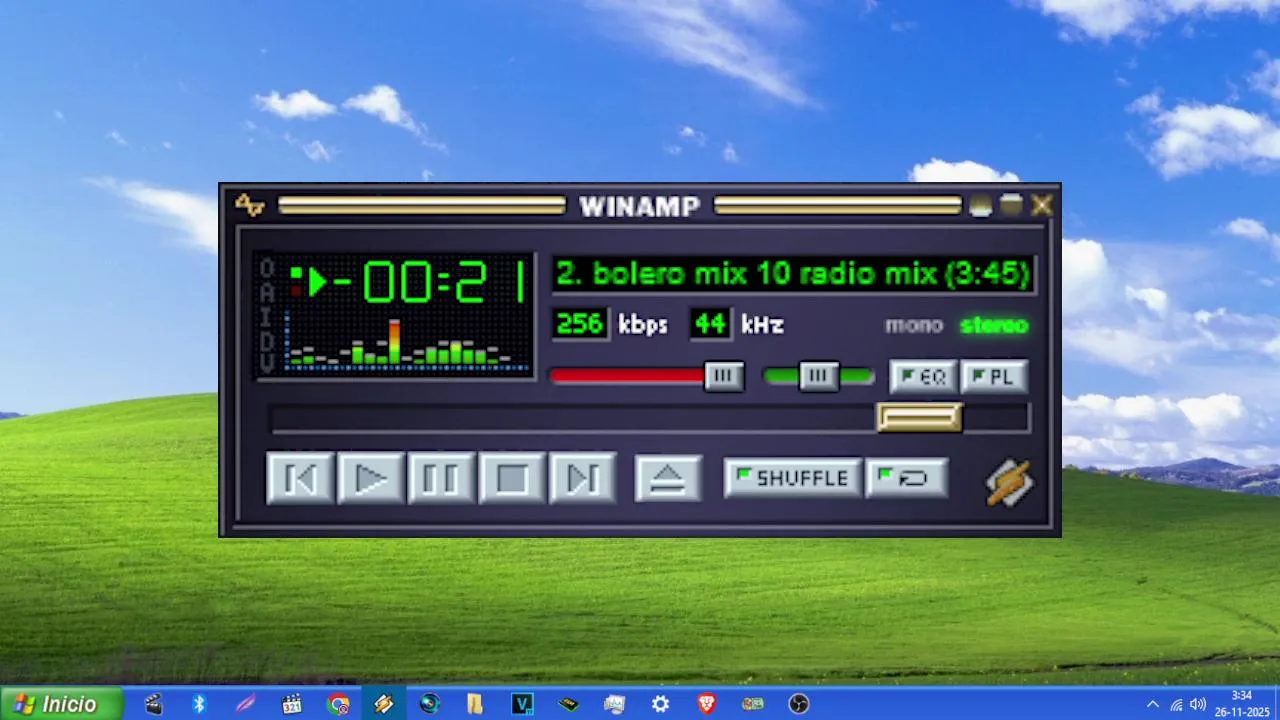Image resolution: width=1280 pixels, height=720 pixels.
Task: Click the previous track button
Action: tap(300, 478)
